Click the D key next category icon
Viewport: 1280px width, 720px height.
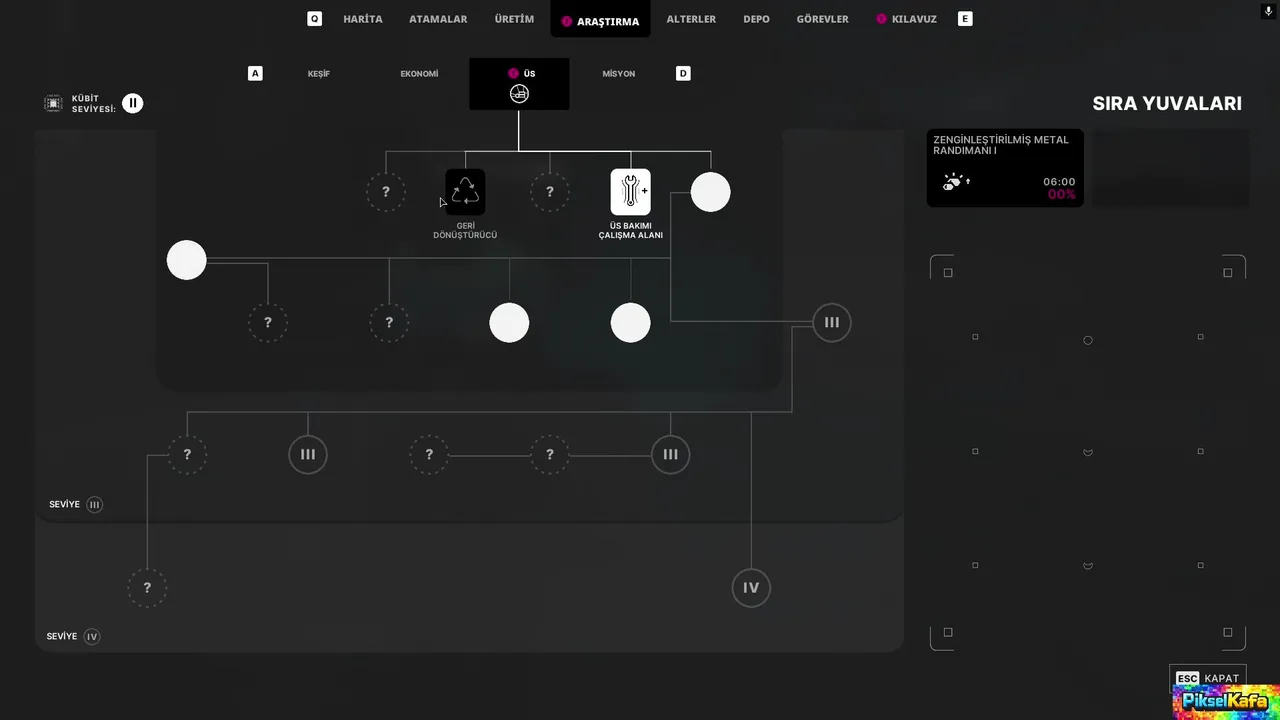[683, 74]
